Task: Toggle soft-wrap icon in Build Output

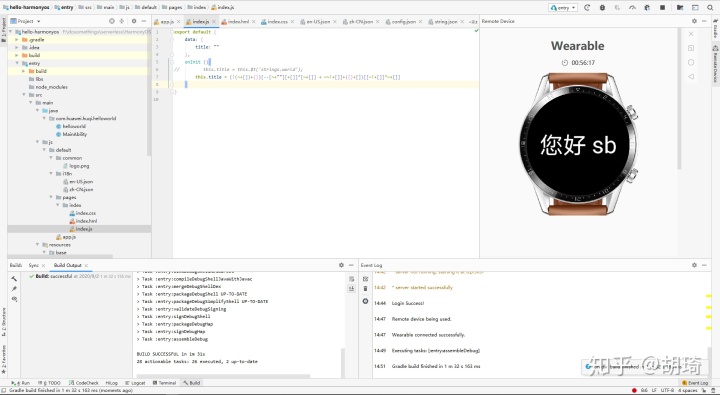Action: (351, 279)
